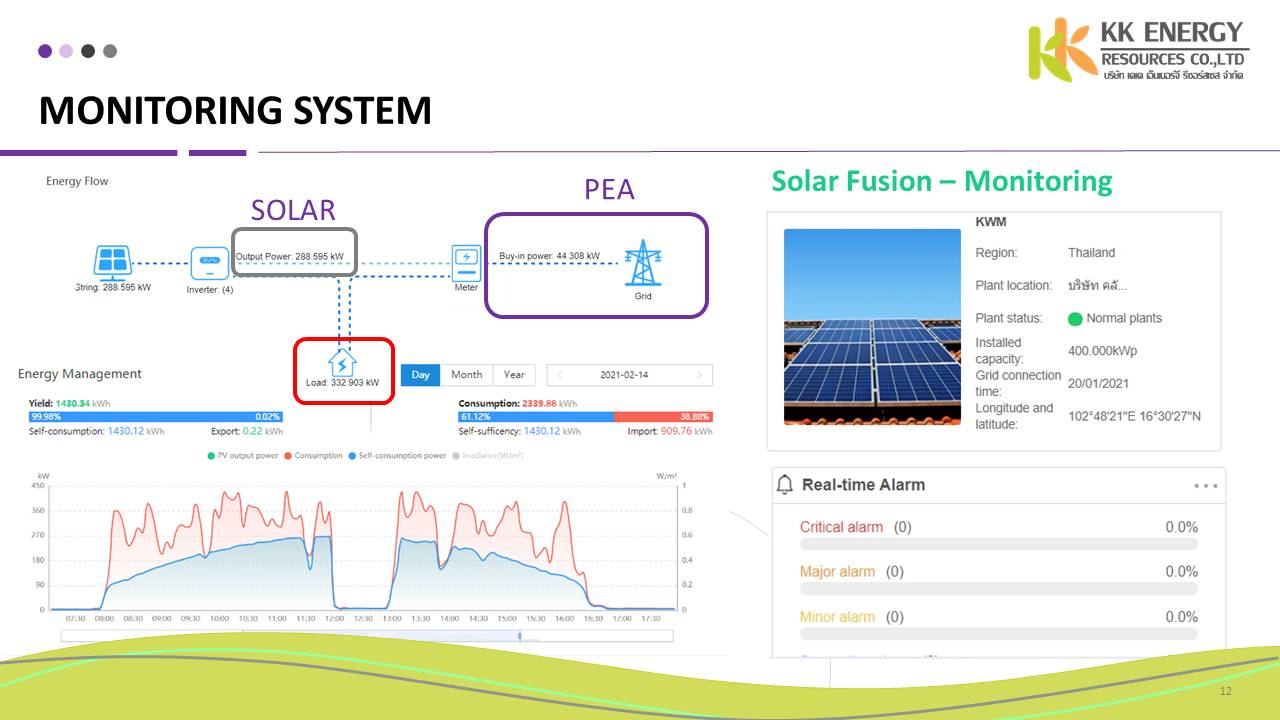Click the Day view button
The image size is (1280, 720).
click(x=420, y=374)
